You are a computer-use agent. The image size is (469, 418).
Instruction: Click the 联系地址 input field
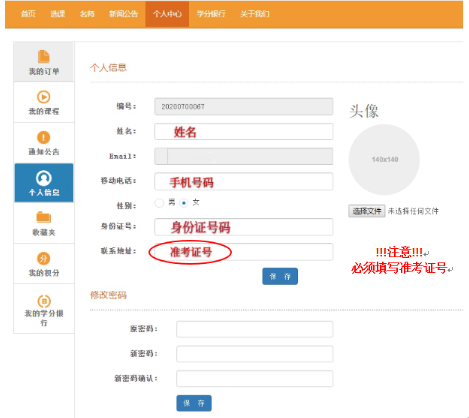pyautogui.click(x=244, y=252)
